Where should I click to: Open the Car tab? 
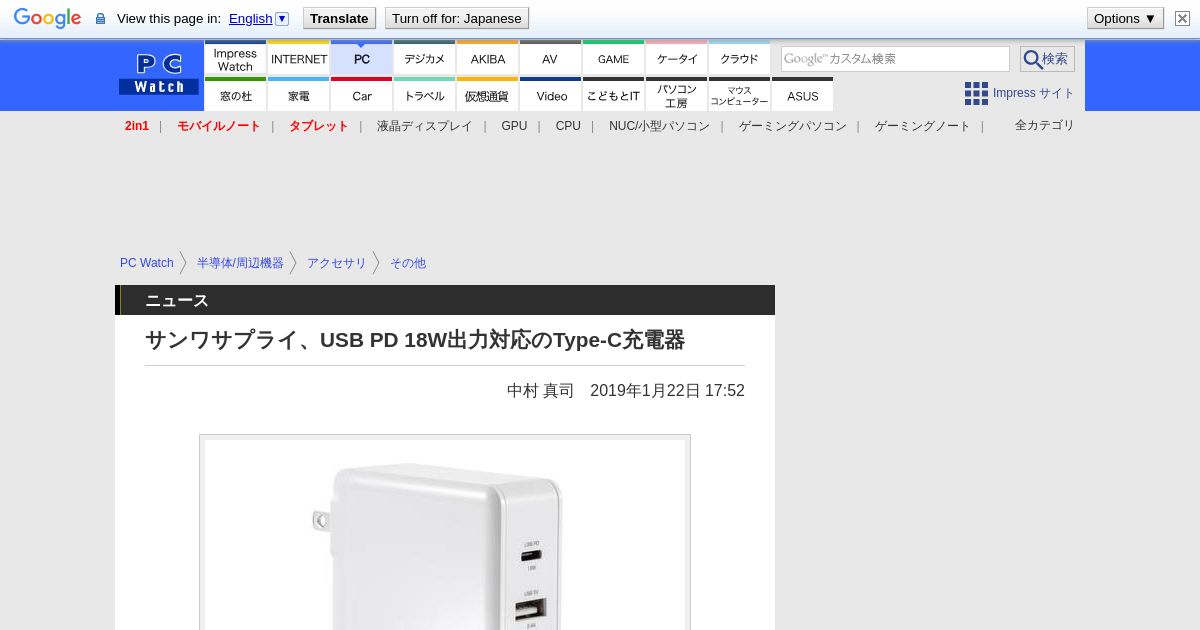361,95
